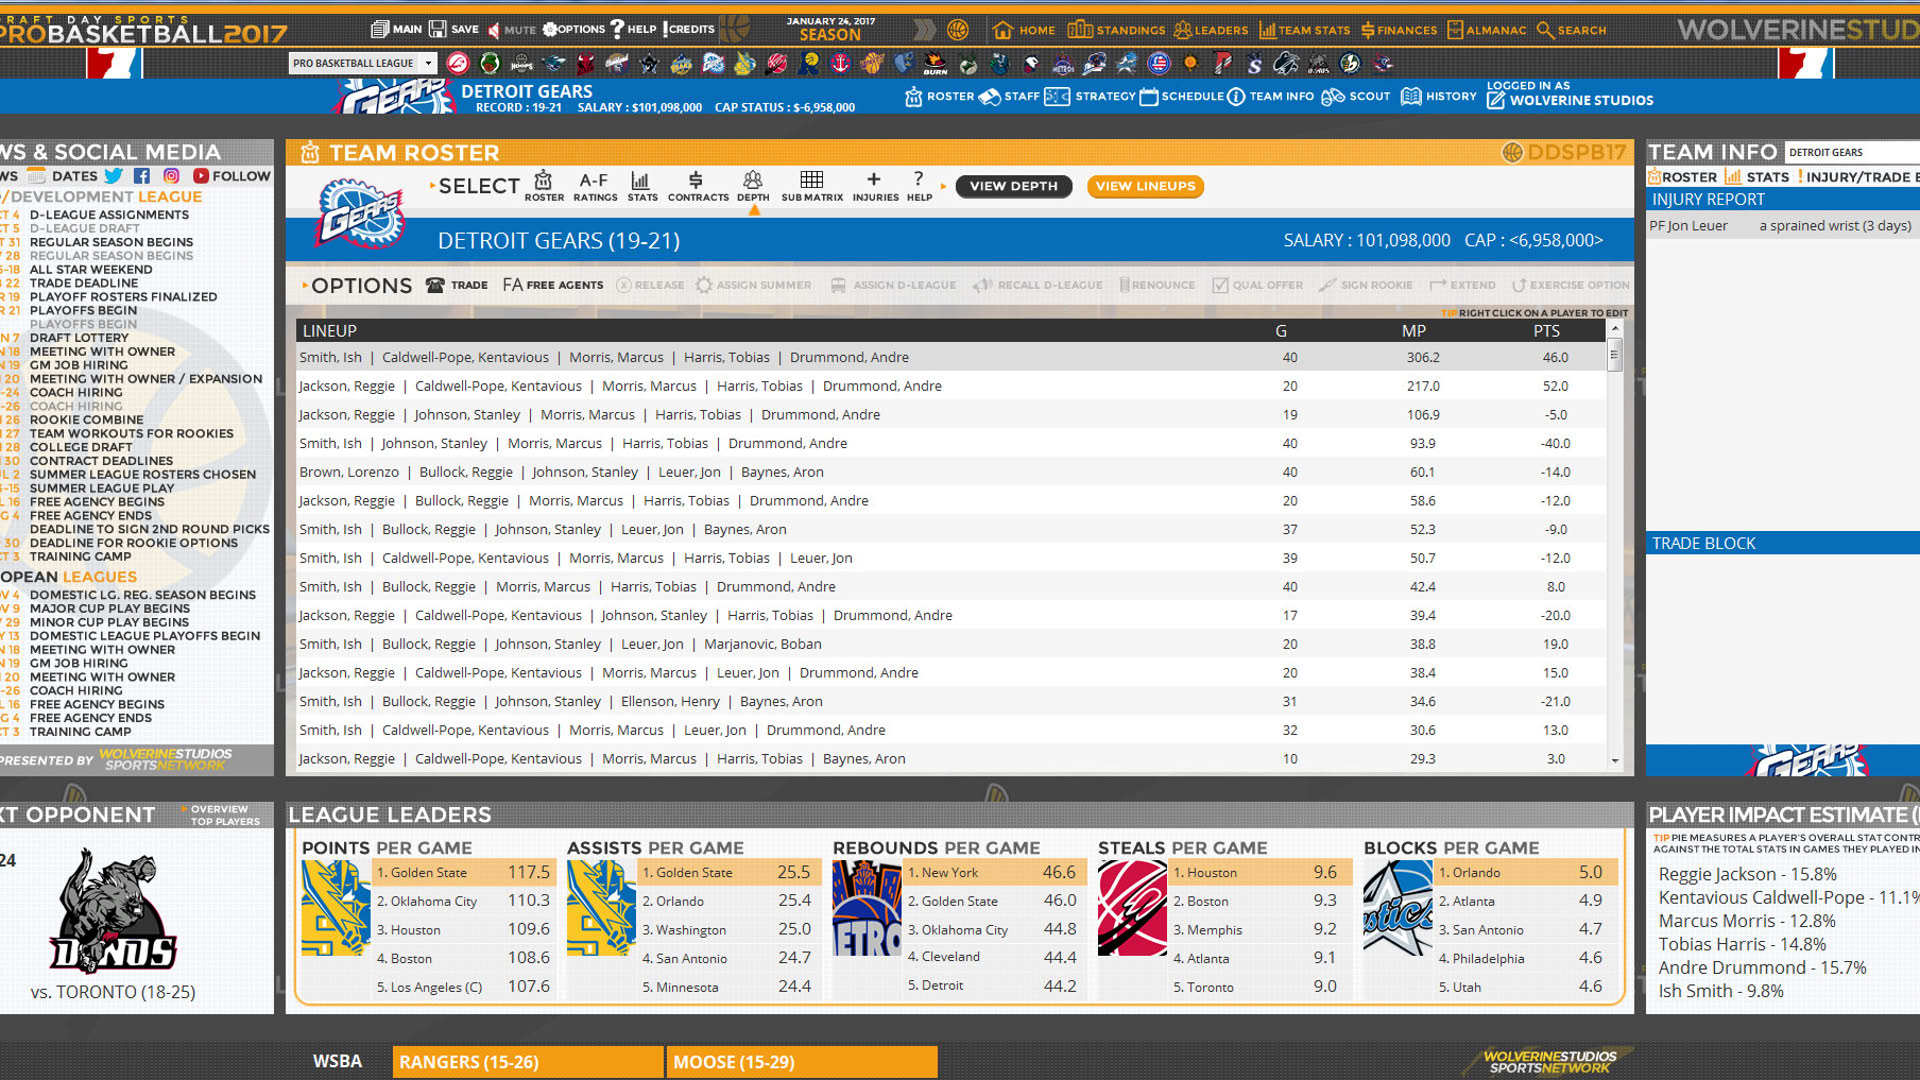Image resolution: width=1920 pixels, height=1080 pixels.
Task: Open the Leaders menu
Action: pos(1211,30)
